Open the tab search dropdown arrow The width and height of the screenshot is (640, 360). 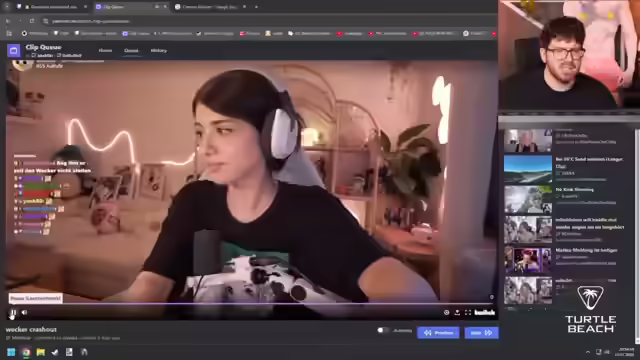coord(8,7)
